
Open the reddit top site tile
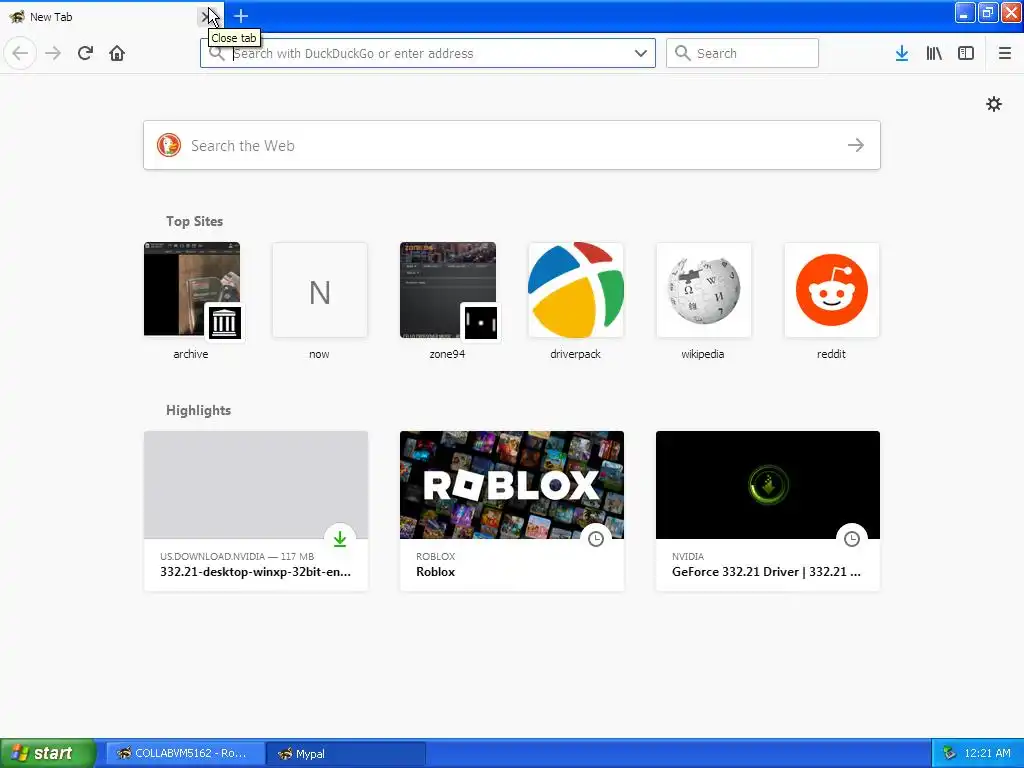[831, 301]
